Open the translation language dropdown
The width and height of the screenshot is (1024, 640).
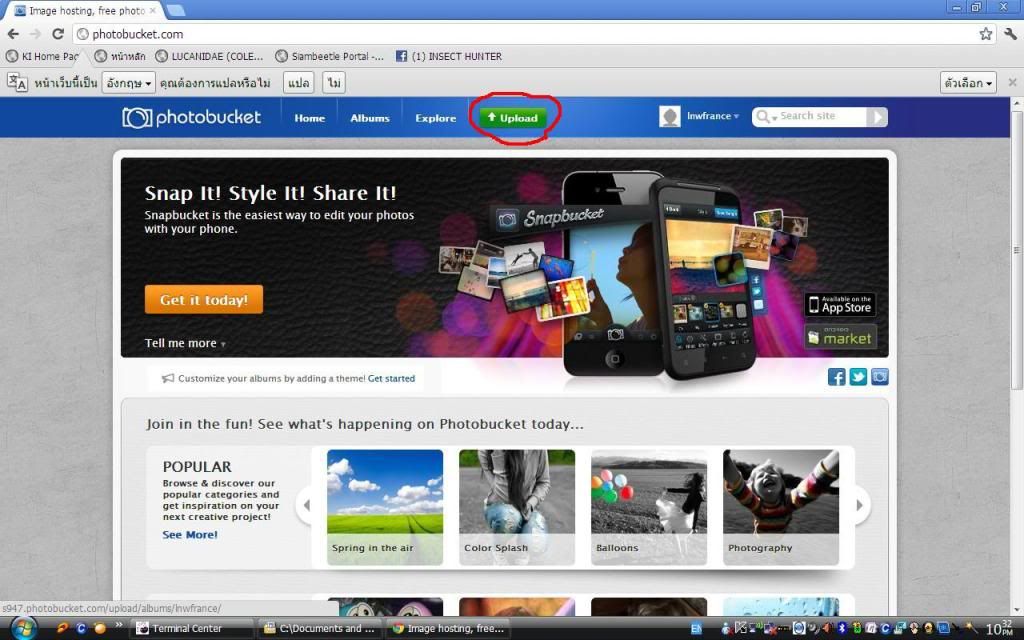coord(129,83)
